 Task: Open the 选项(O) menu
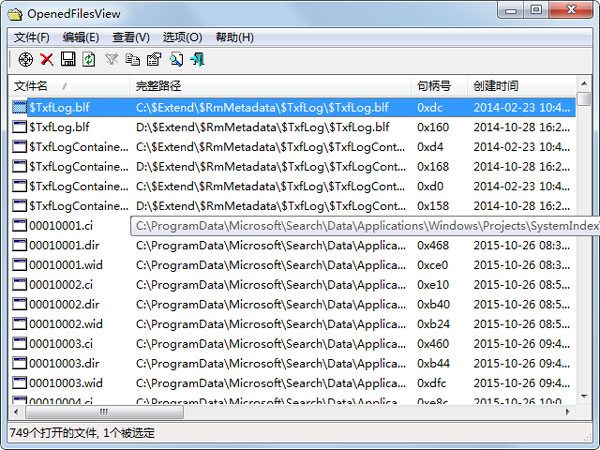tap(183, 38)
